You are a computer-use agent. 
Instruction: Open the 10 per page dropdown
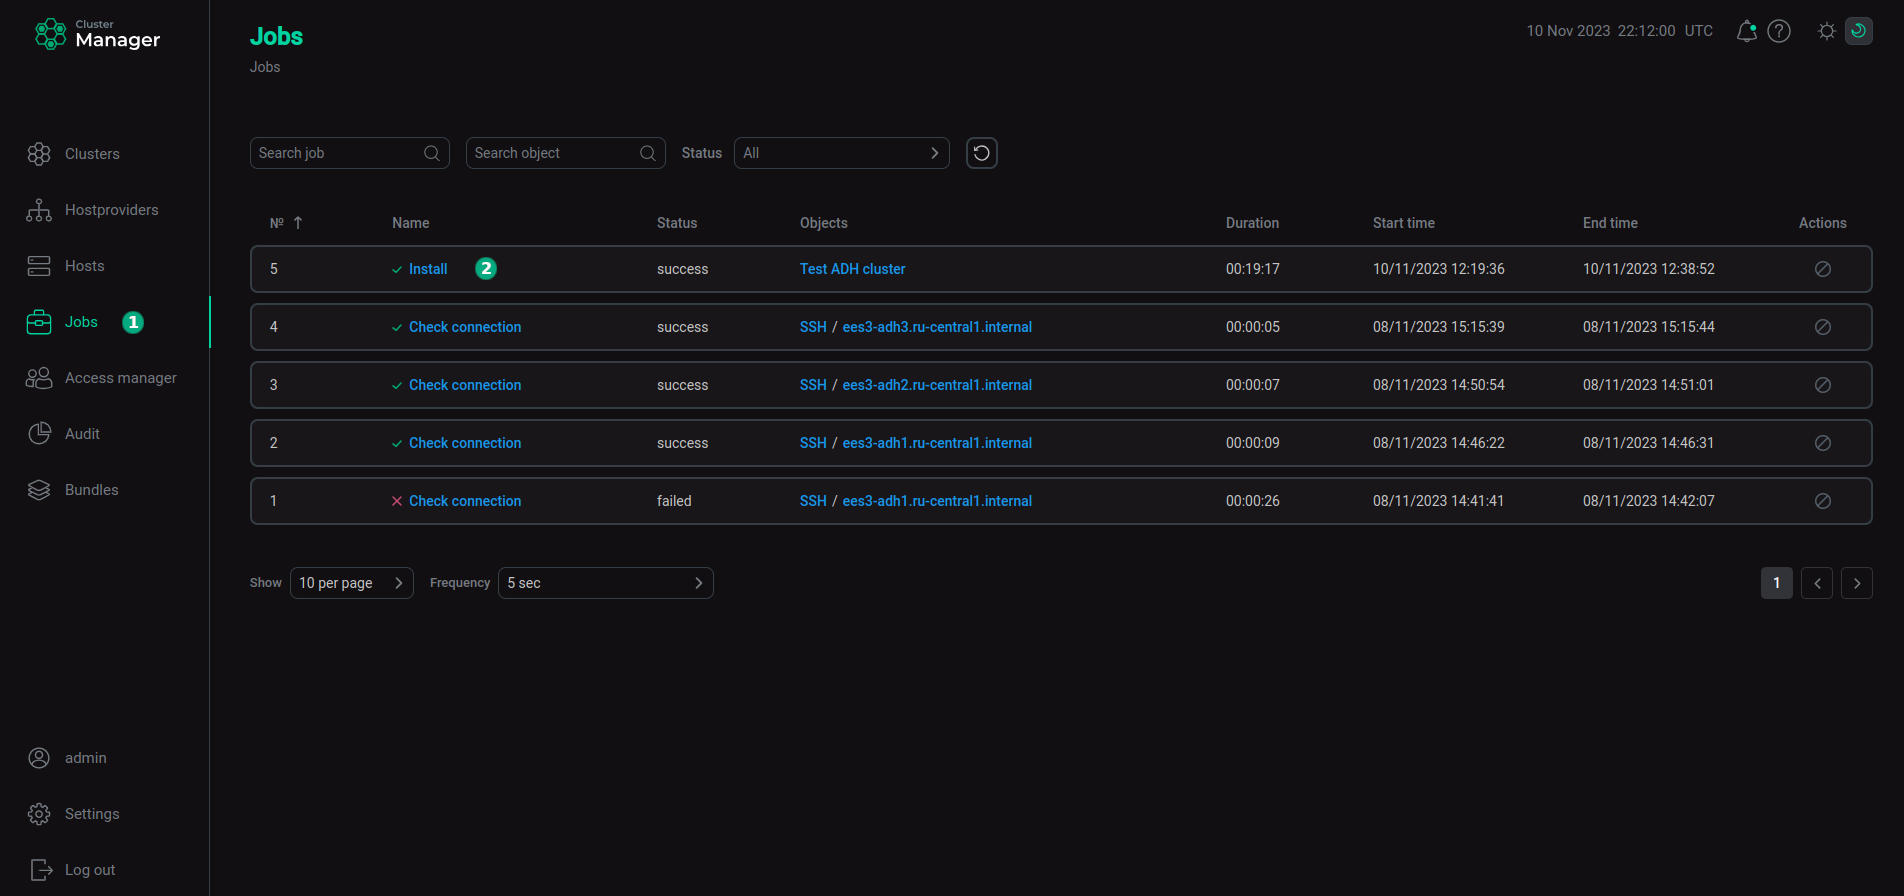351,583
